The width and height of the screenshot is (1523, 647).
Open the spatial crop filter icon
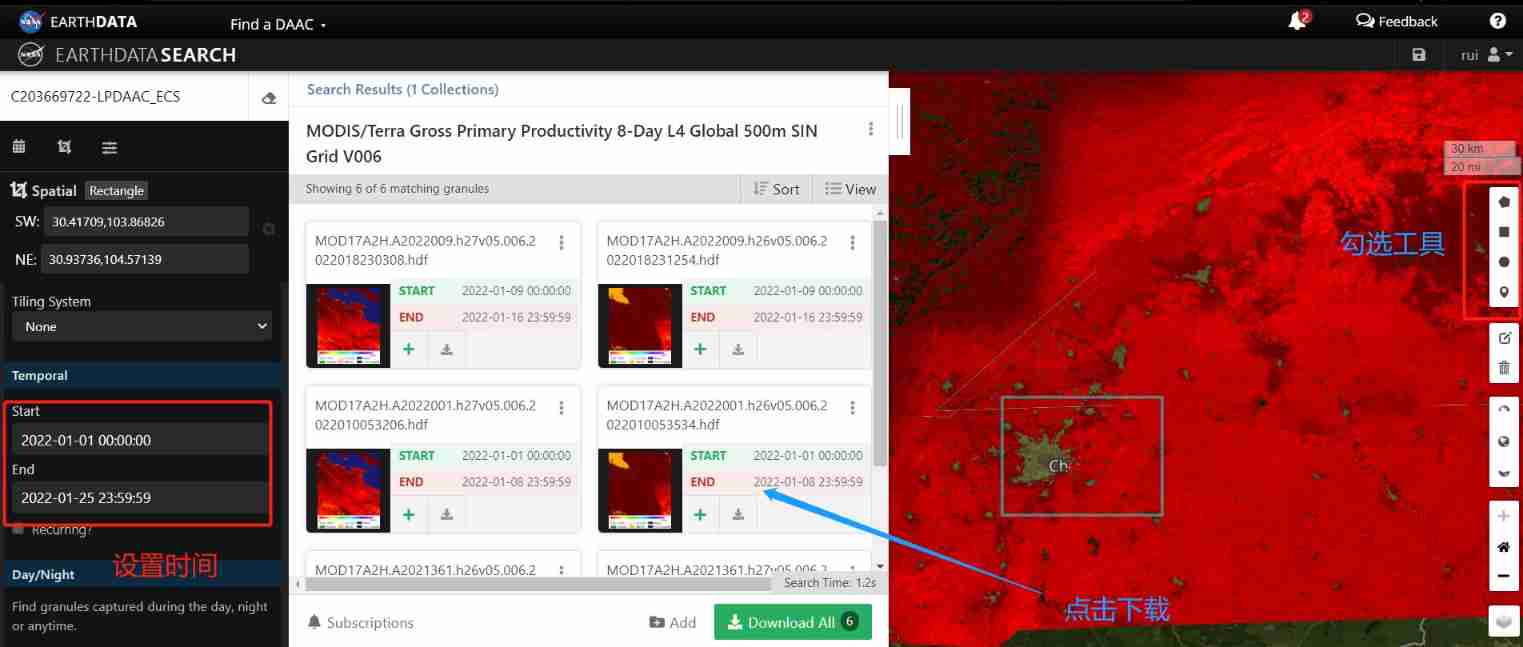[64, 147]
